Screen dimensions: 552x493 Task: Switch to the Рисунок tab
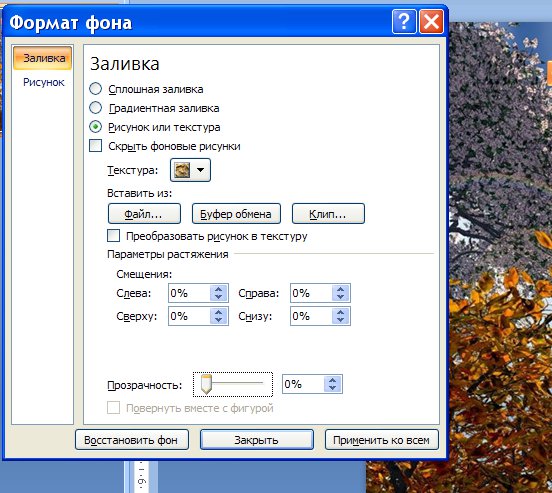click(44, 82)
